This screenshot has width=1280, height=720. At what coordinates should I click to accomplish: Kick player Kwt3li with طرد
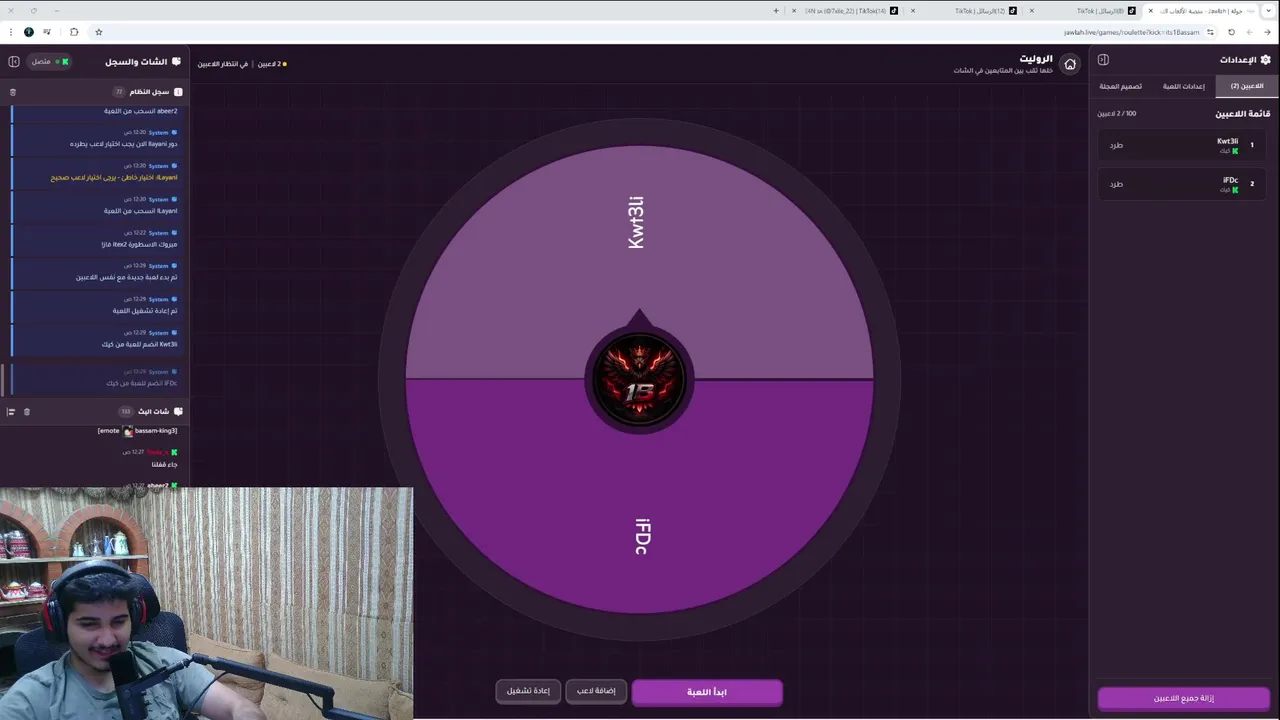tap(1116, 145)
